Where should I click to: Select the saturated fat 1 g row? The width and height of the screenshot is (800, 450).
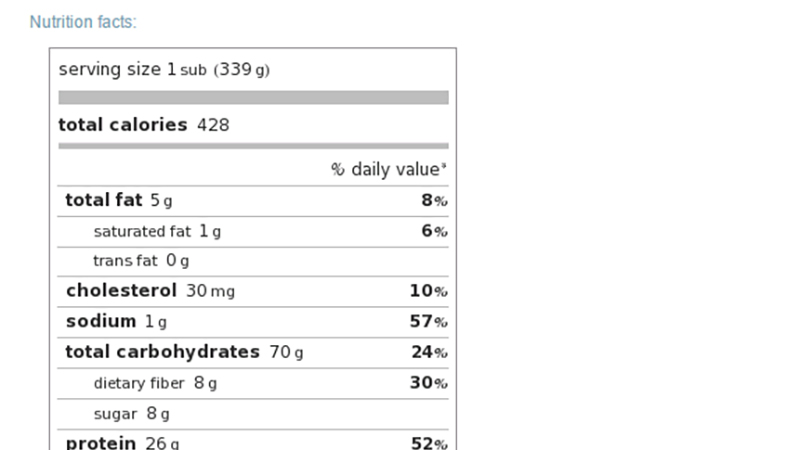coord(253,232)
